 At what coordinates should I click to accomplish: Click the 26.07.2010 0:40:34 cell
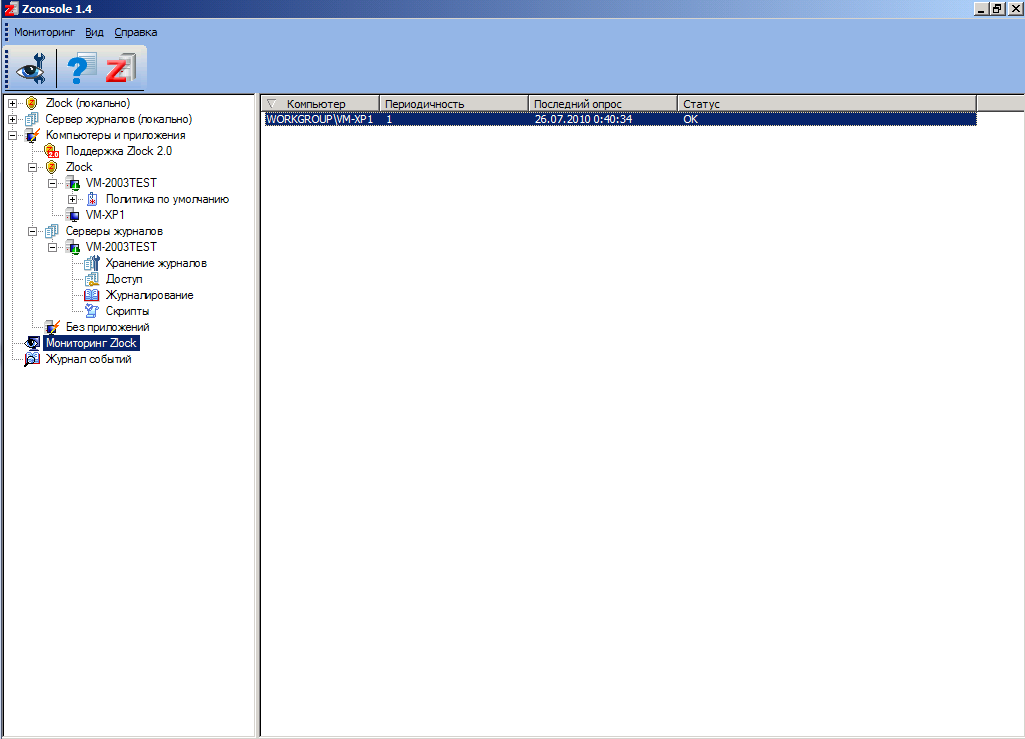pos(583,119)
